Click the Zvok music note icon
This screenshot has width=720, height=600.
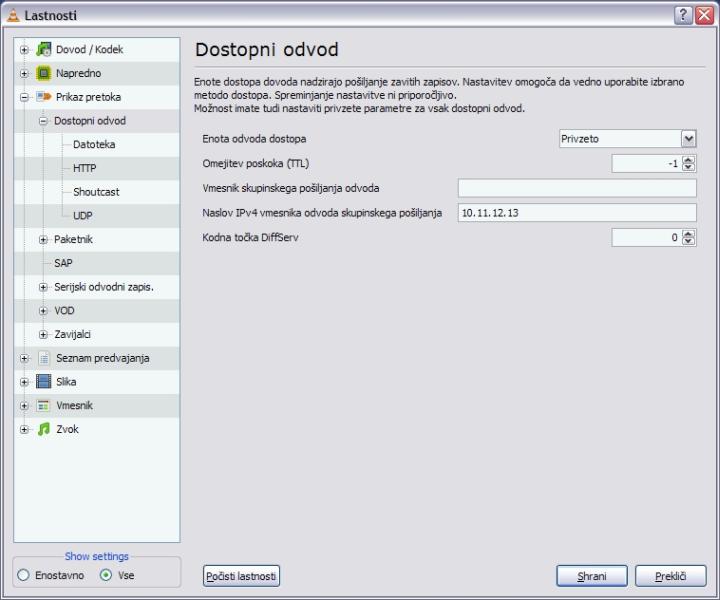(43, 430)
